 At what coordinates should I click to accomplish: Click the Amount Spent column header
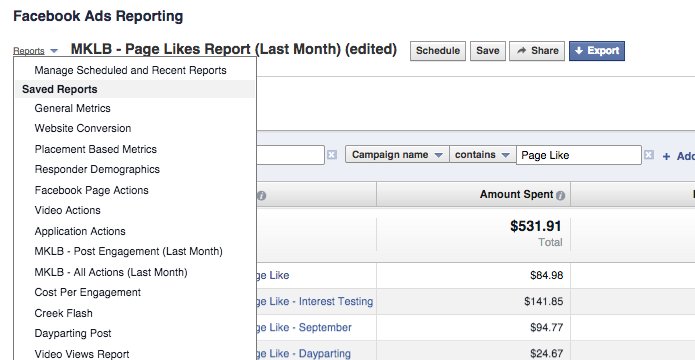473,194
